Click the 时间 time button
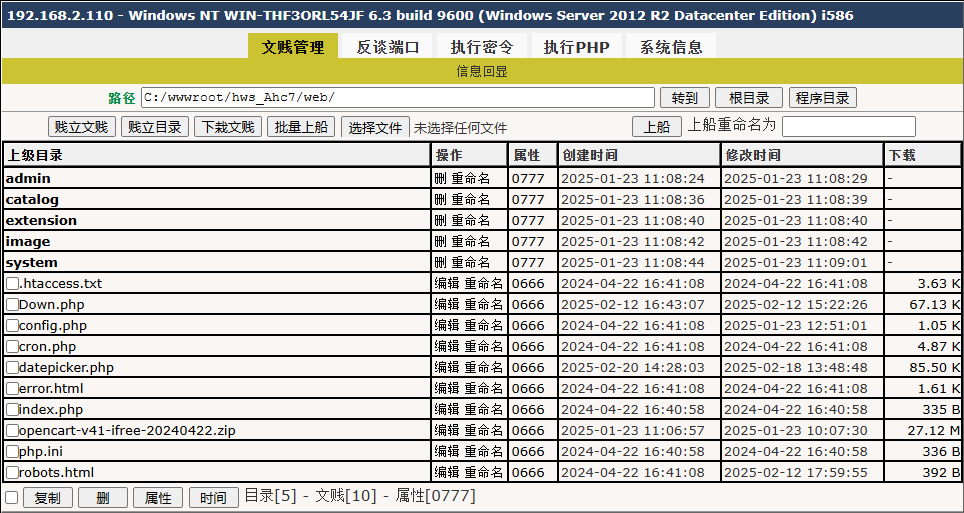Screen dimensions: 964x513 [x=213, y=498]
